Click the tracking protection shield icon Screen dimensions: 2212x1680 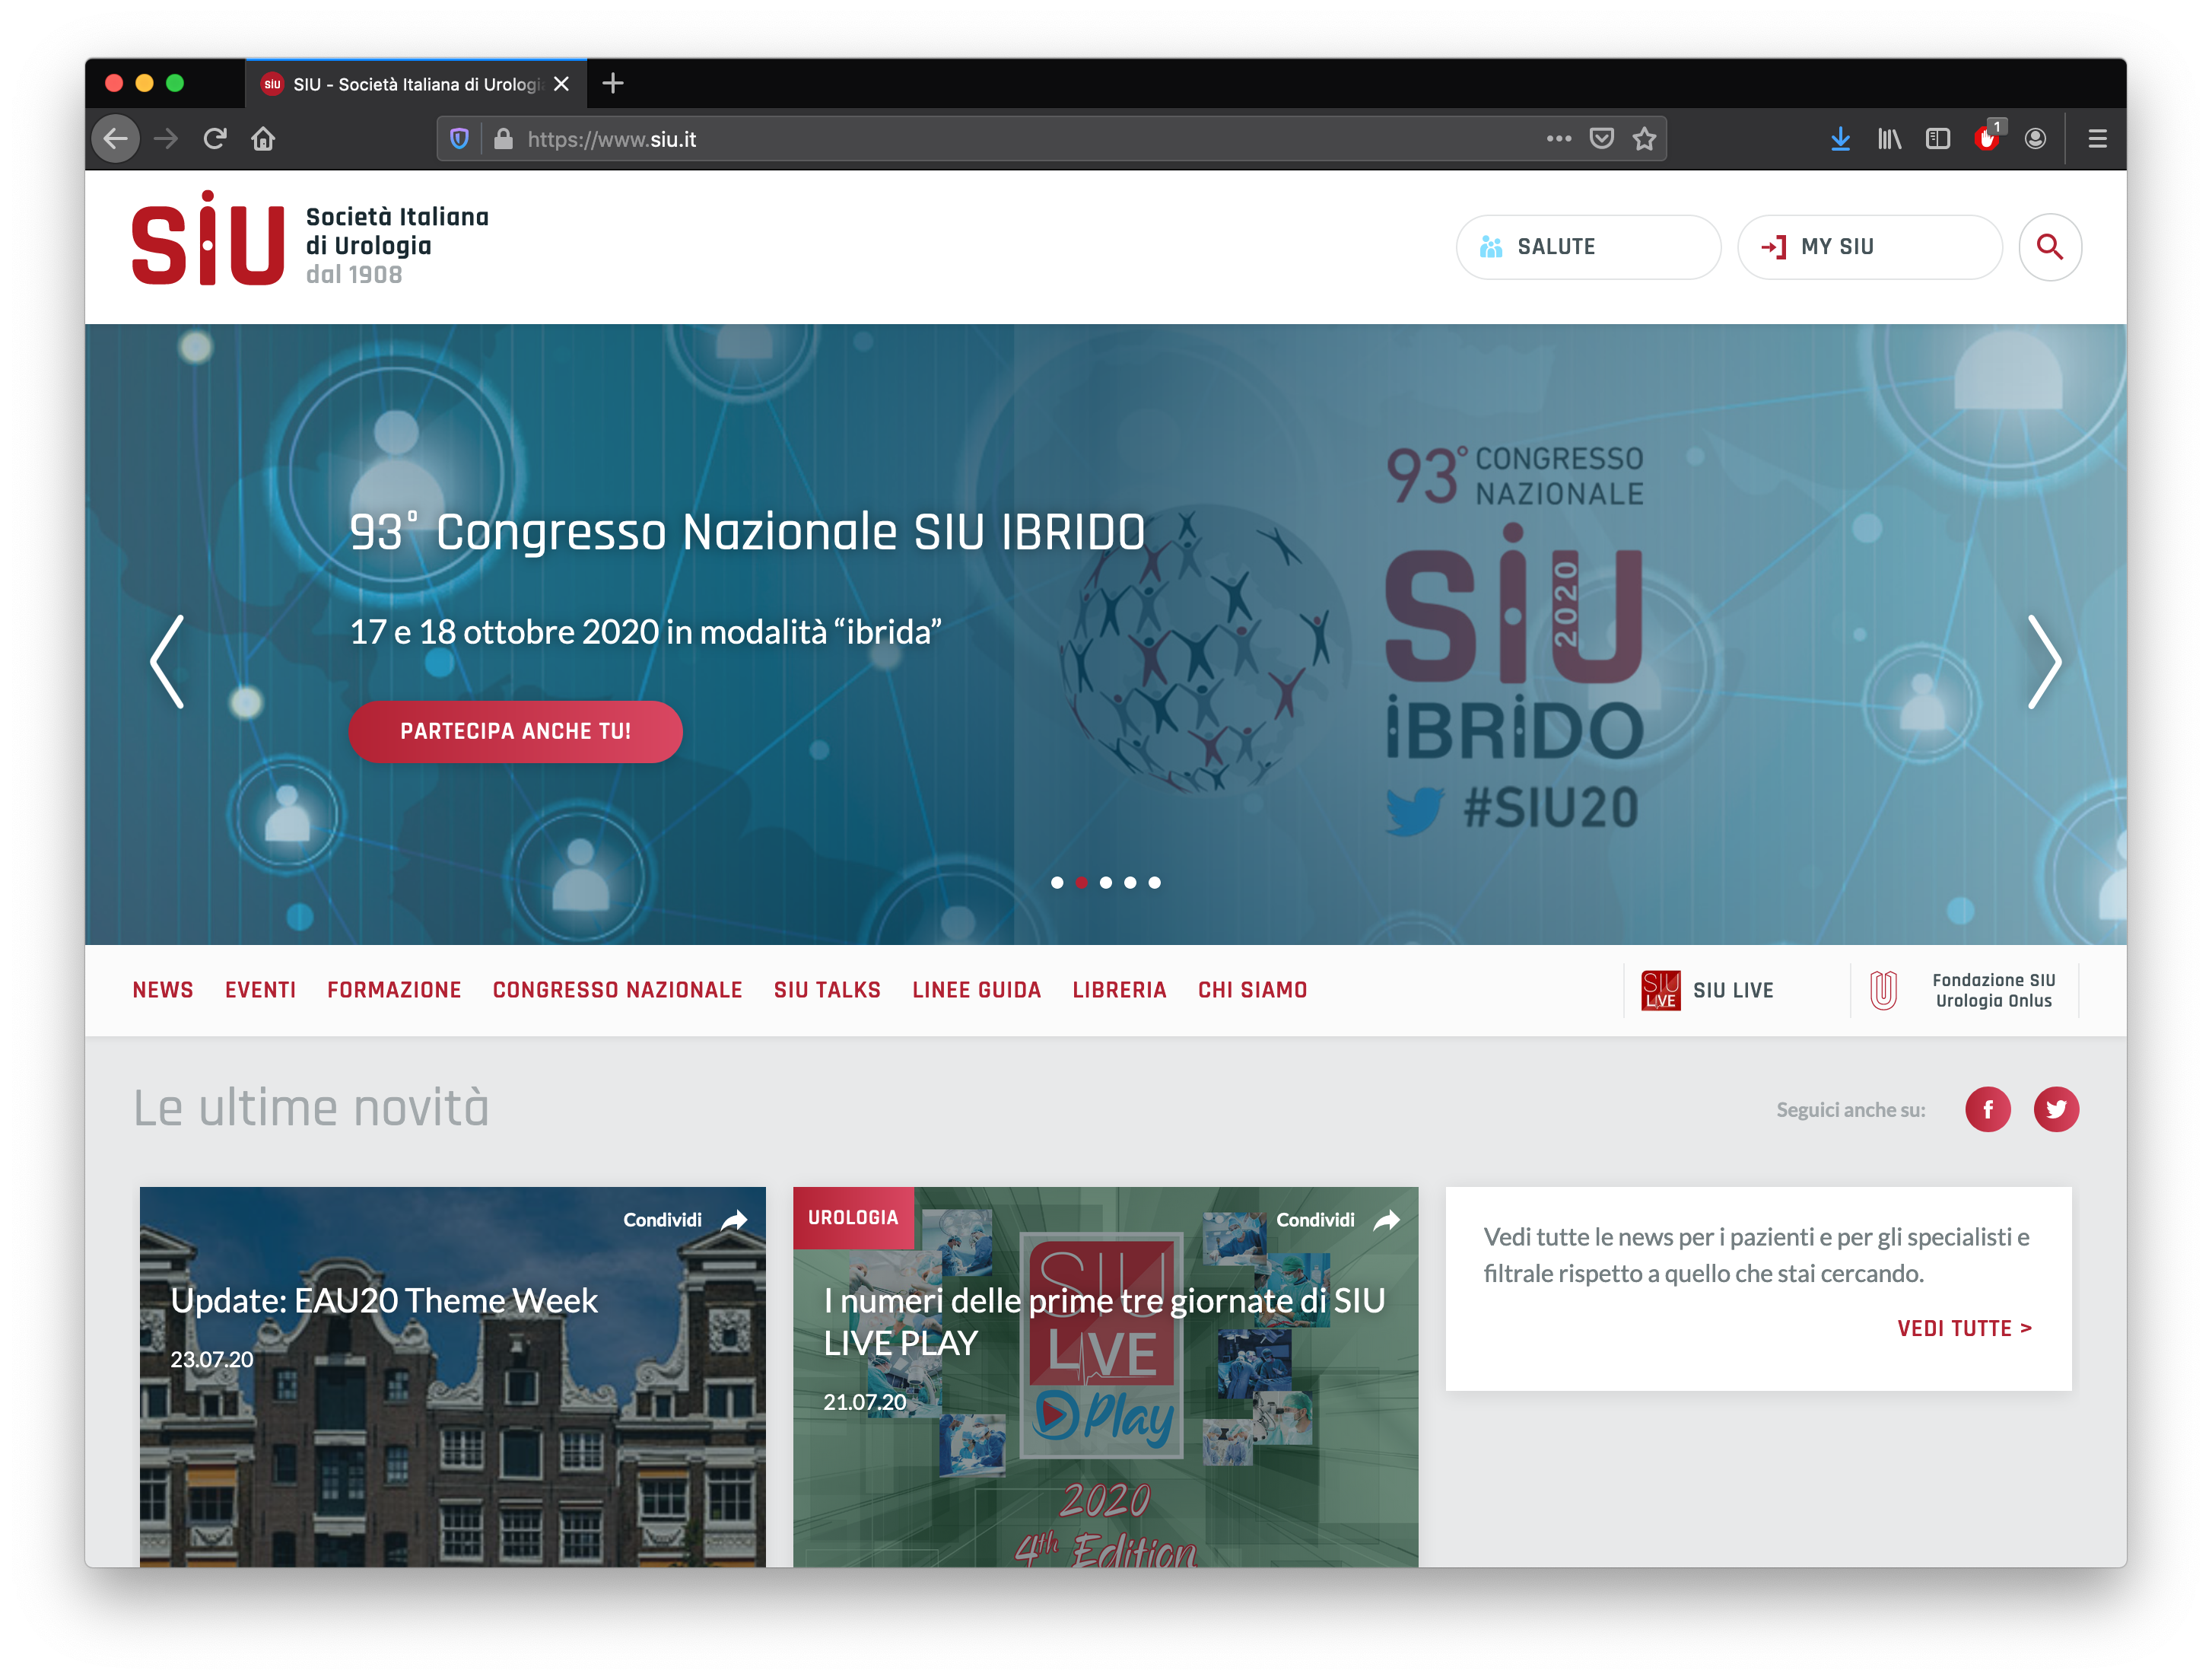[459, 139]
